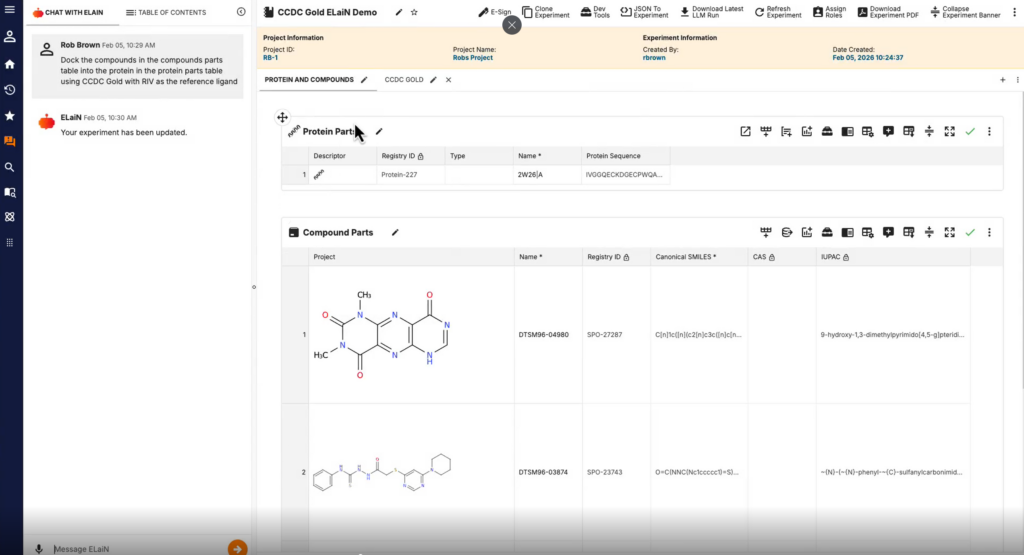Toggle the green checkmark on Compound Parts
Viewport: 1024px width, 555px height.
tap(969, 232)
